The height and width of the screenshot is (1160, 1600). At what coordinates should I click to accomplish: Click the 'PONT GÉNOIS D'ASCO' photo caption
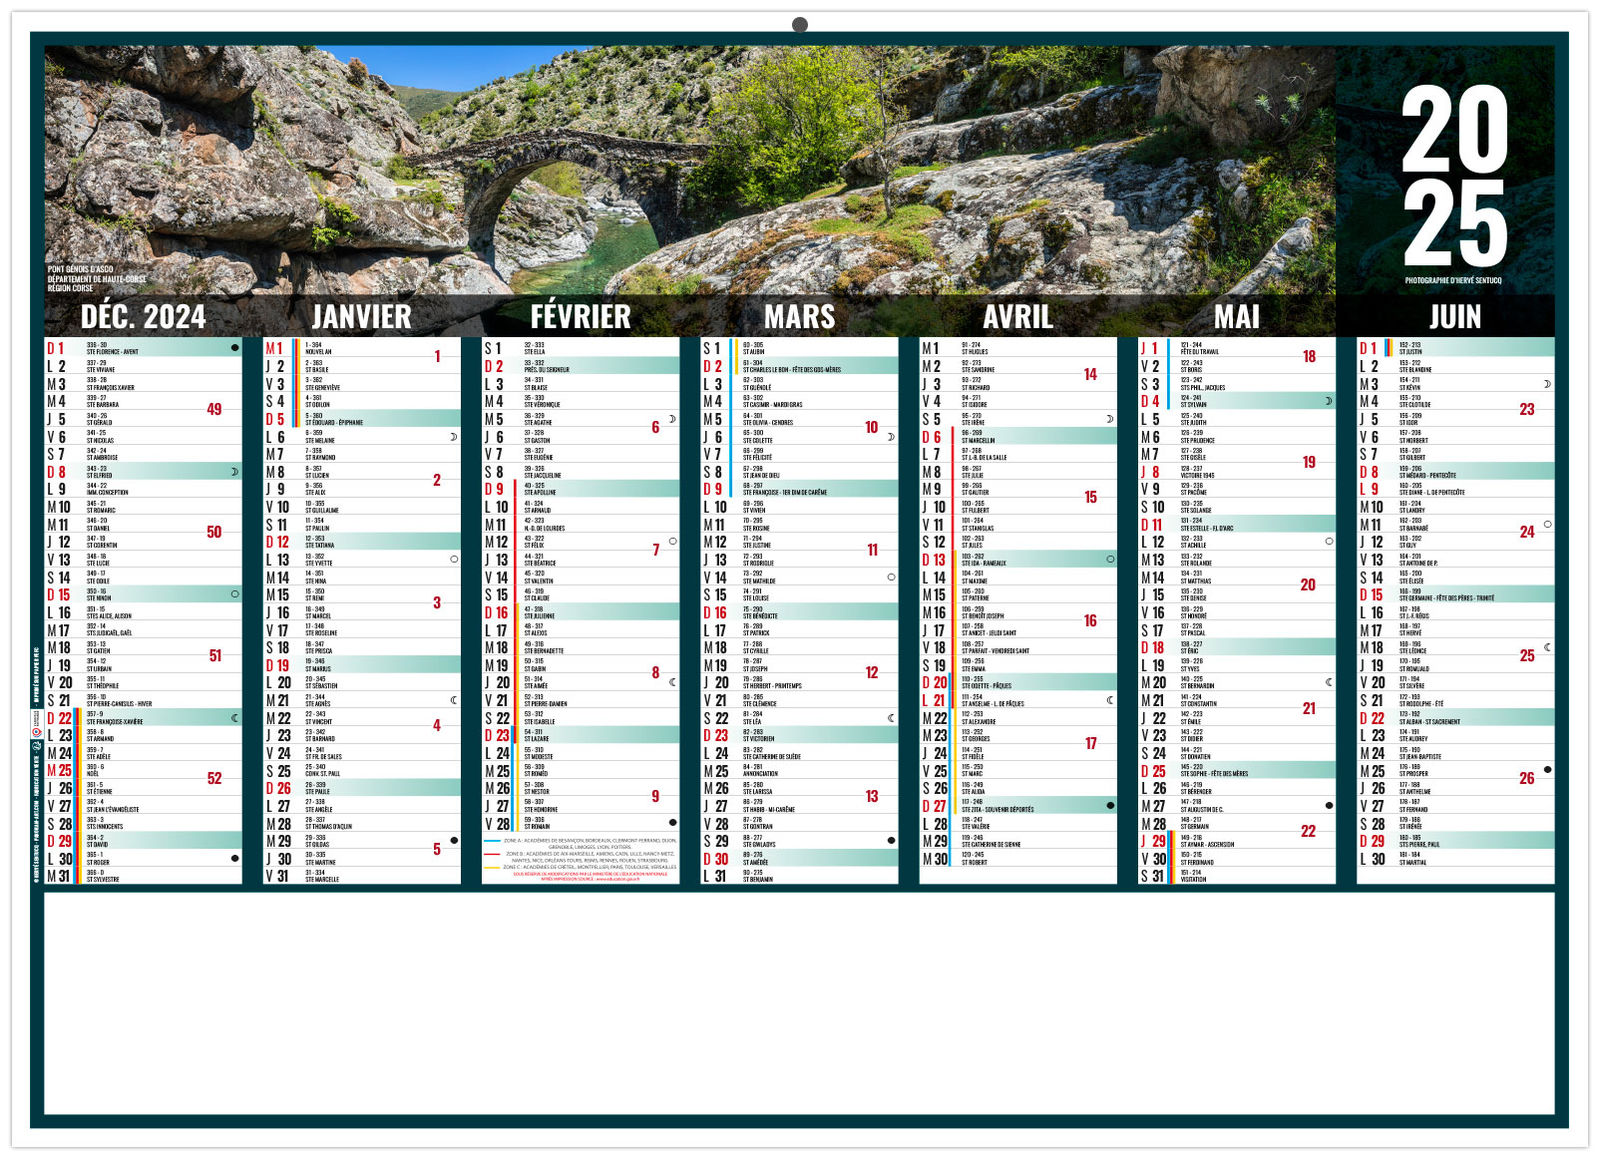(80, 269)
